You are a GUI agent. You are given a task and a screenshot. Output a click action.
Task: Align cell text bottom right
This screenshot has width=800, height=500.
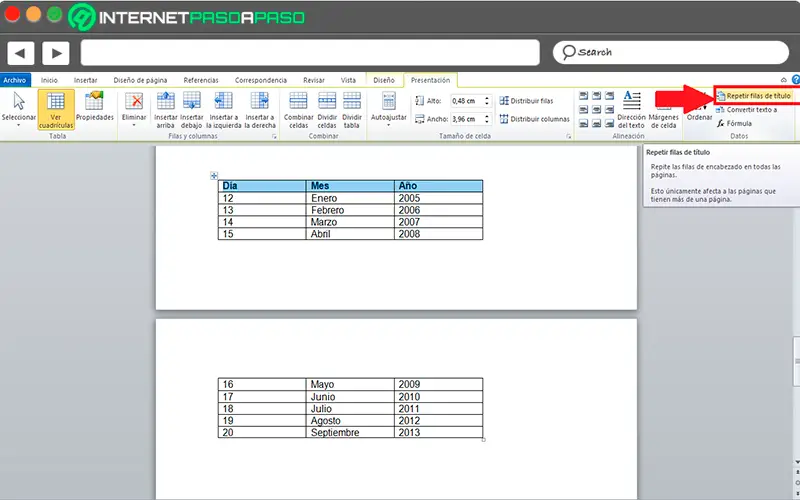(610, 123)
